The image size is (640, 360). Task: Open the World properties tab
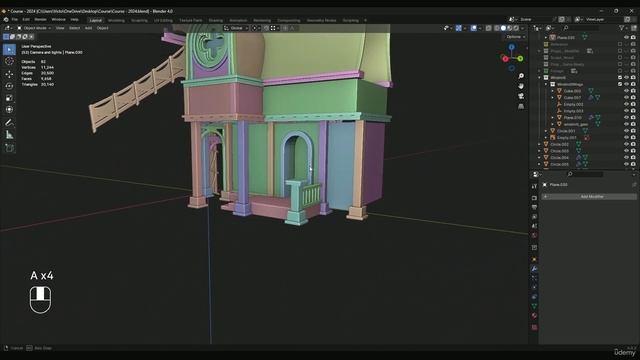[534, 236]
